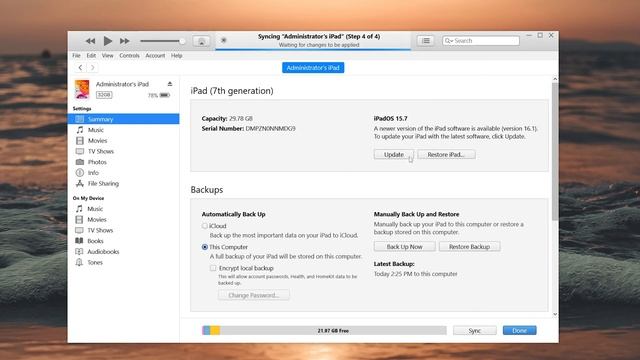Open the View menu

108,56
